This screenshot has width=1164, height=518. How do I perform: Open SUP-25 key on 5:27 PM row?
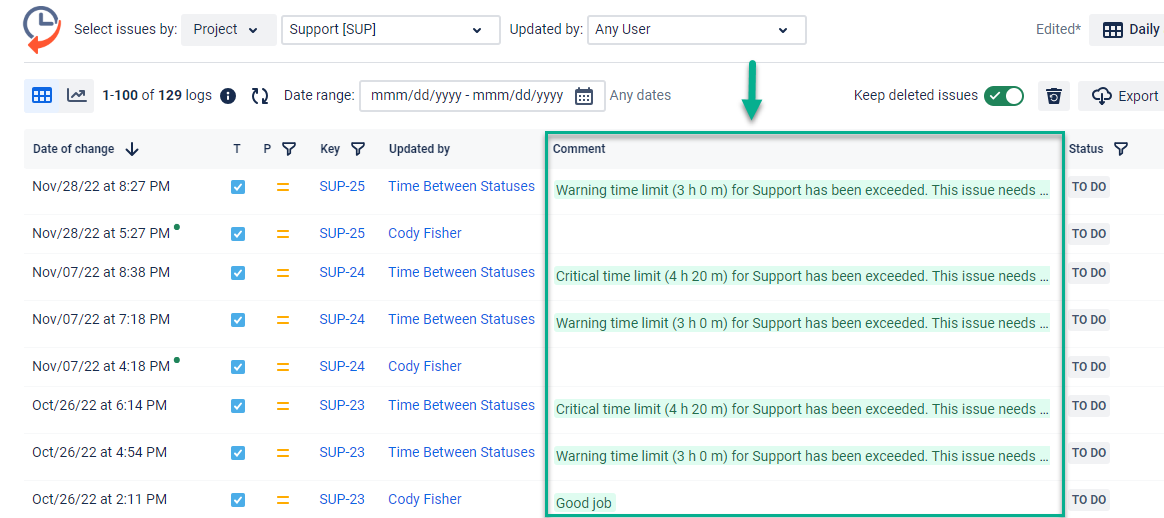click(x=342, y=233)
